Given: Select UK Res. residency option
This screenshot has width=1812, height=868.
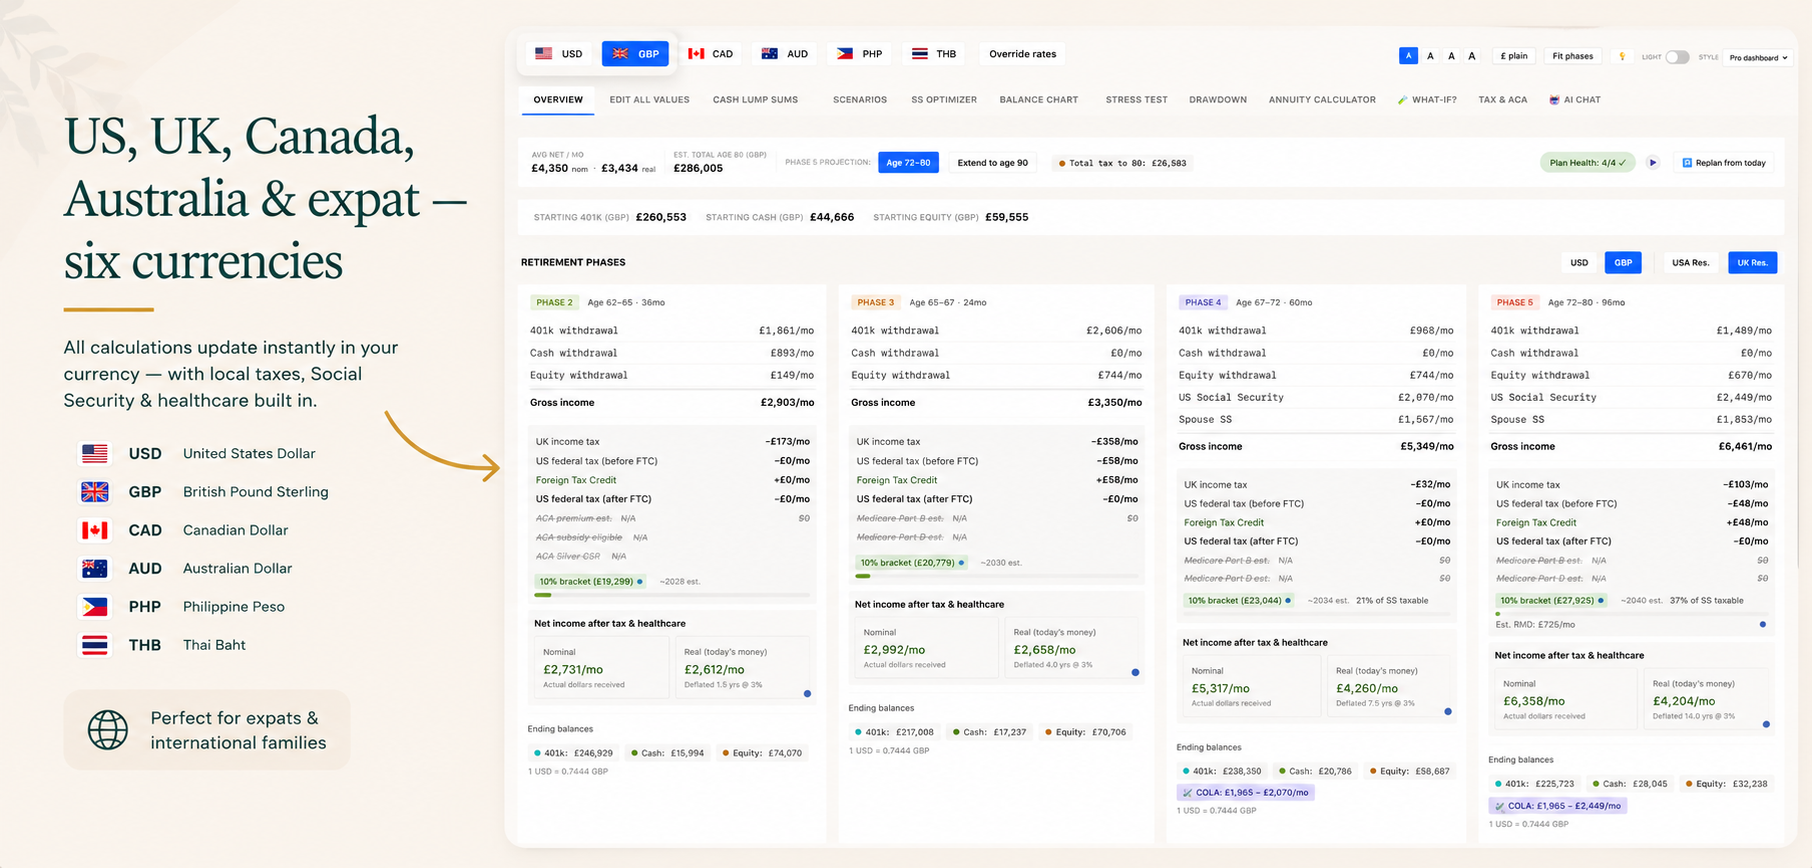Looking at the screenshot, I should (x=1752, y=263).
